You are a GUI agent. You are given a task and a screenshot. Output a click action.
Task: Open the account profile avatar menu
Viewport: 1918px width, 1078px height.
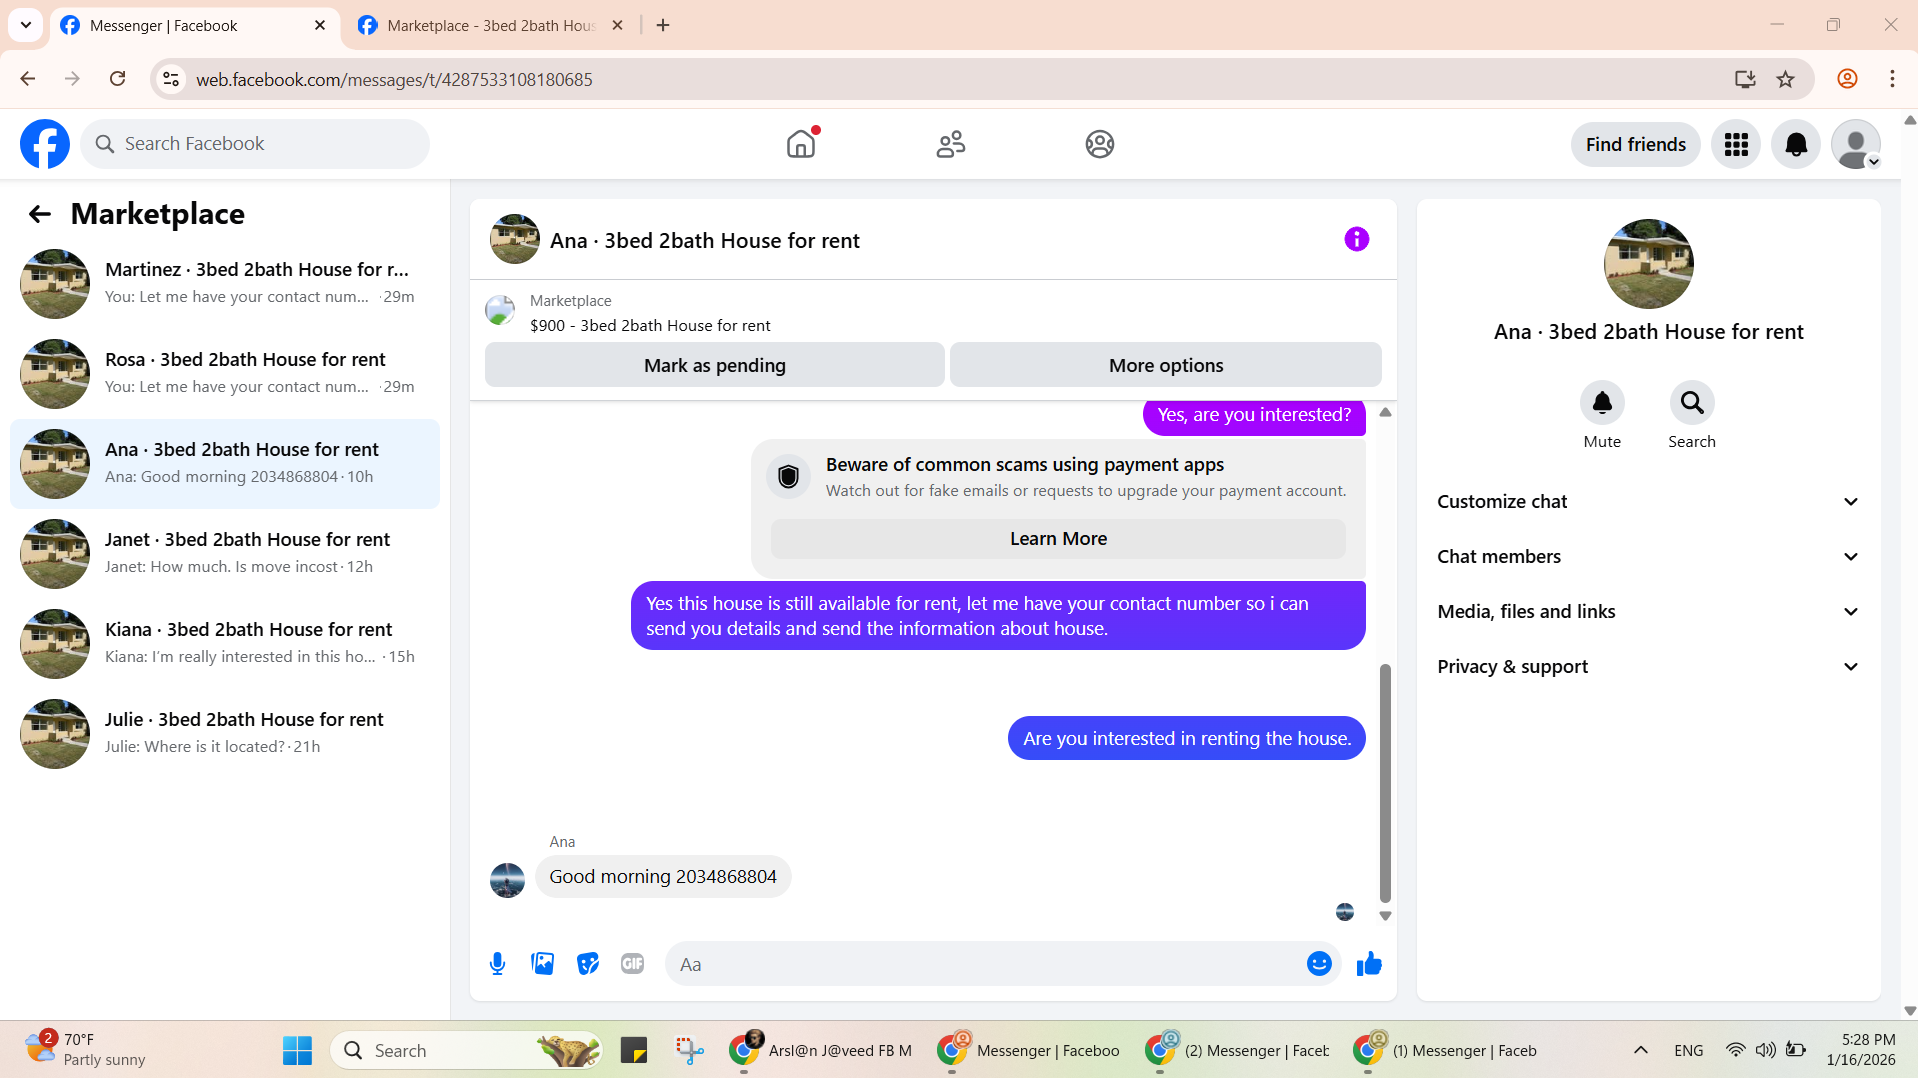click(x=1856, y=145)
